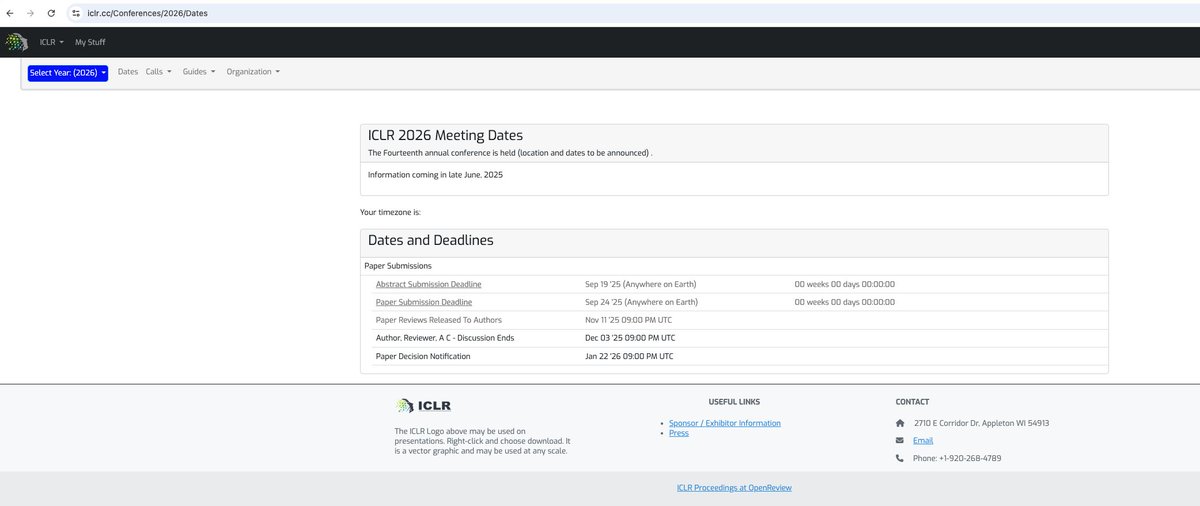Image resolution: width=1200 pixels, height=506 pixels.
Task: Expand the Organization dropdown
Action: pos(253,72)
